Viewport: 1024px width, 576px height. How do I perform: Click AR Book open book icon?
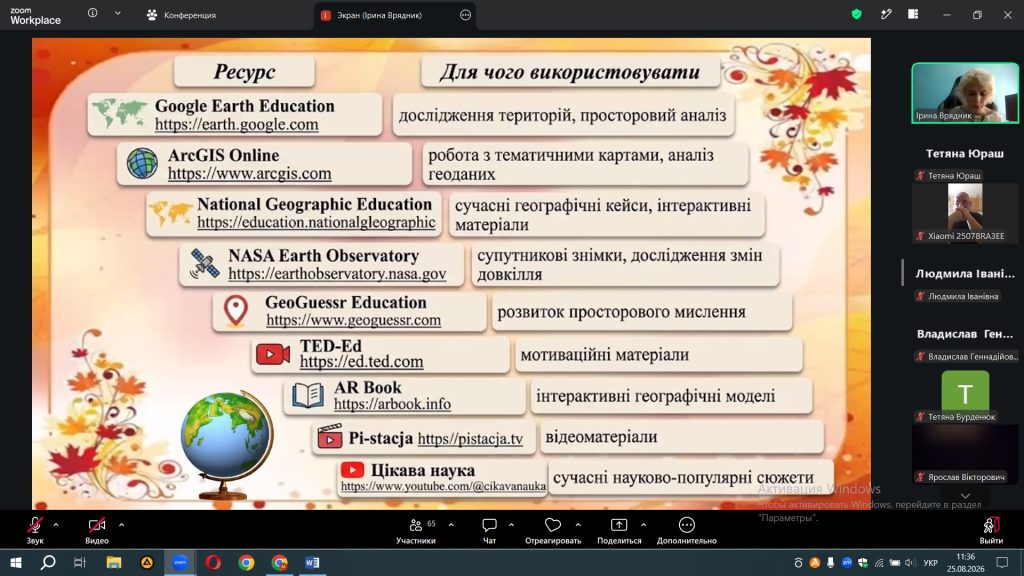(308, 395)
